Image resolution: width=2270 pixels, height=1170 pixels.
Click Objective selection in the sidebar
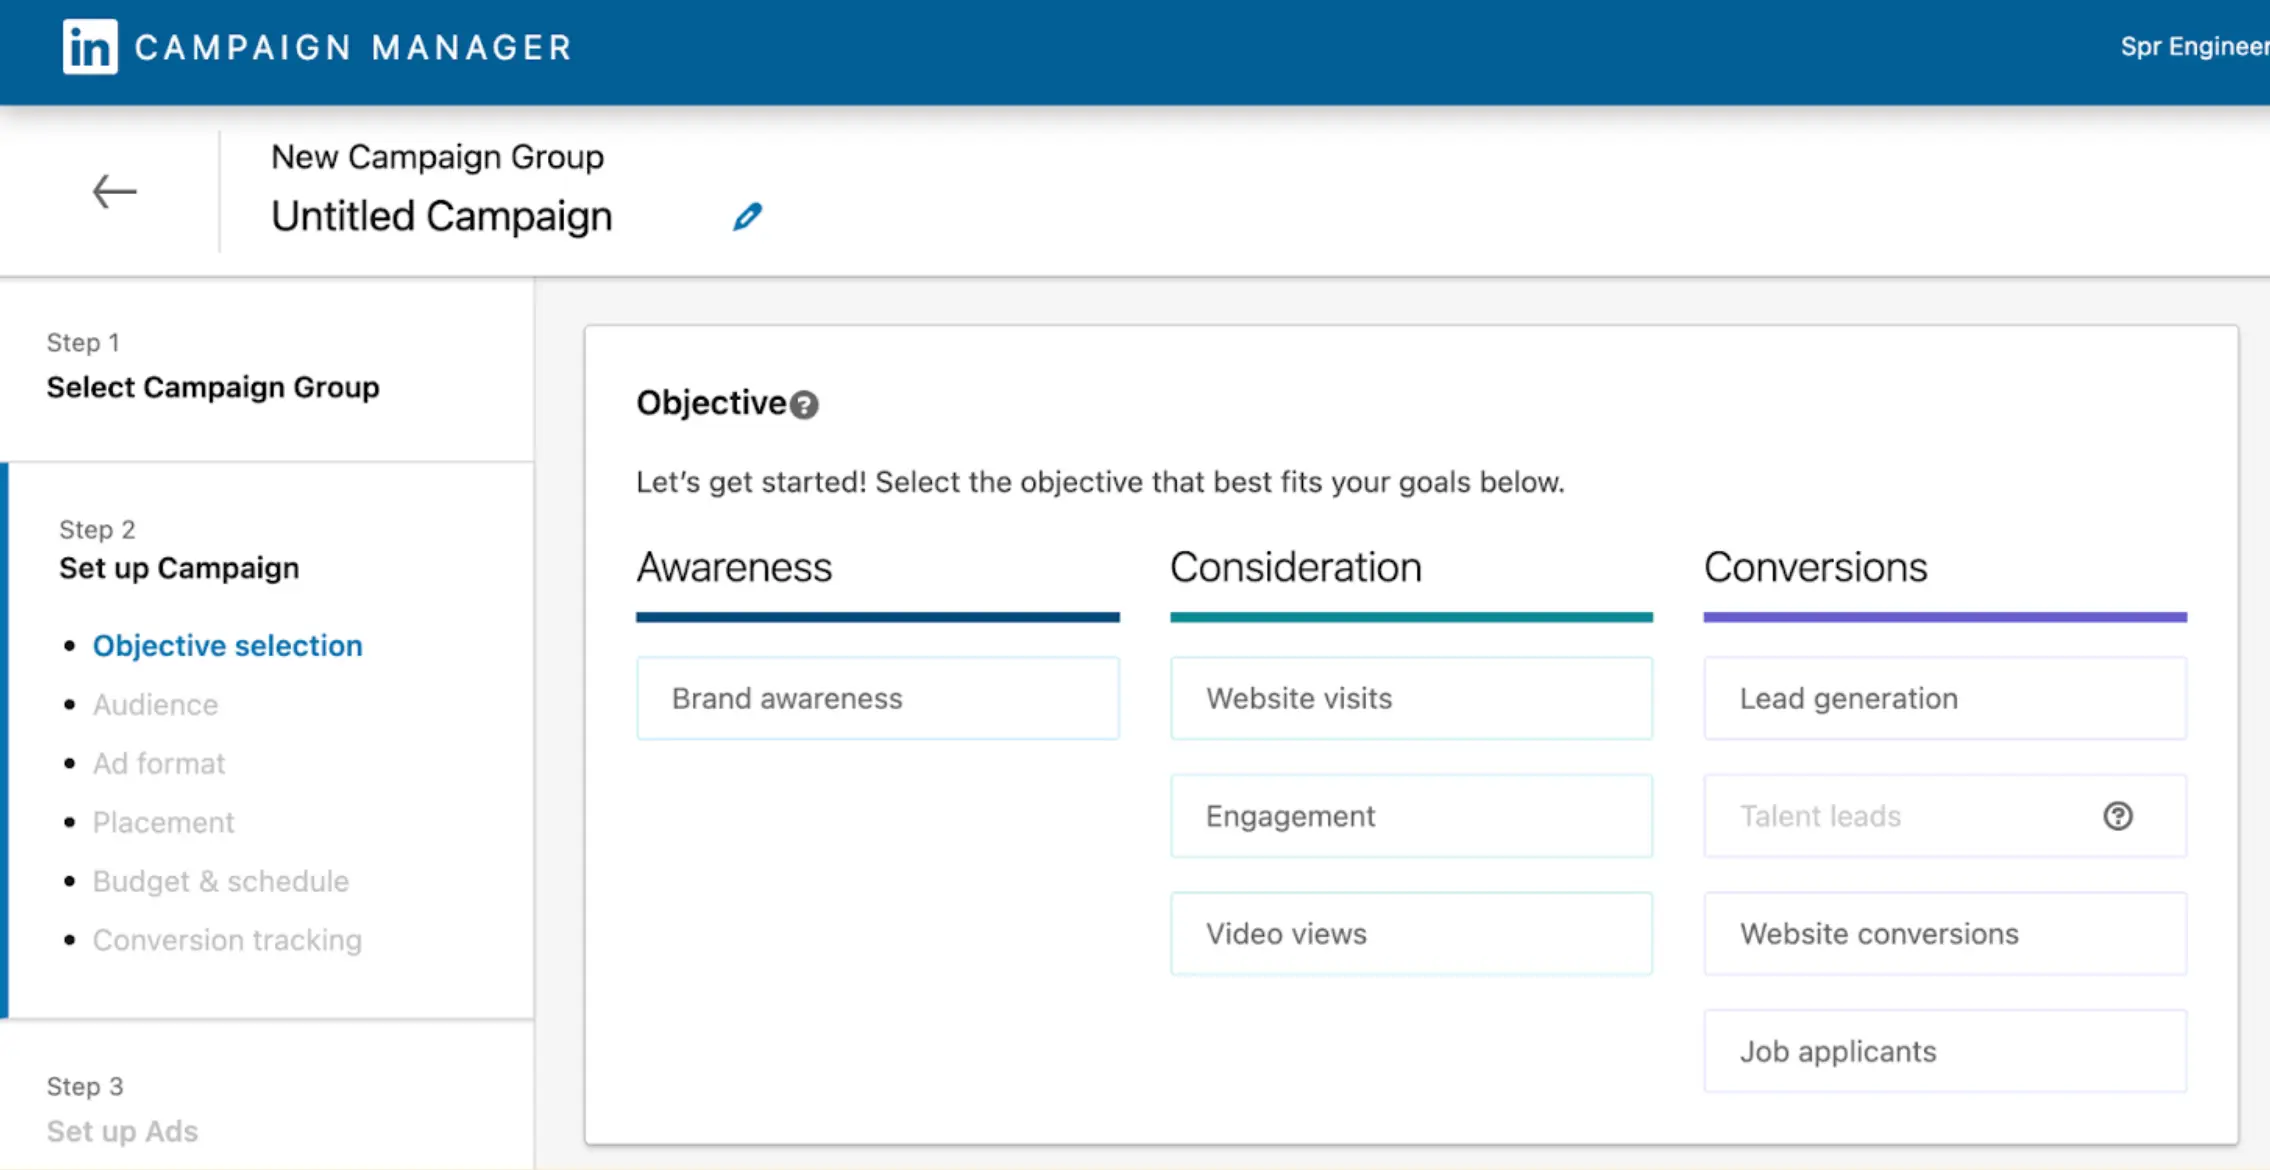point(227,645)
